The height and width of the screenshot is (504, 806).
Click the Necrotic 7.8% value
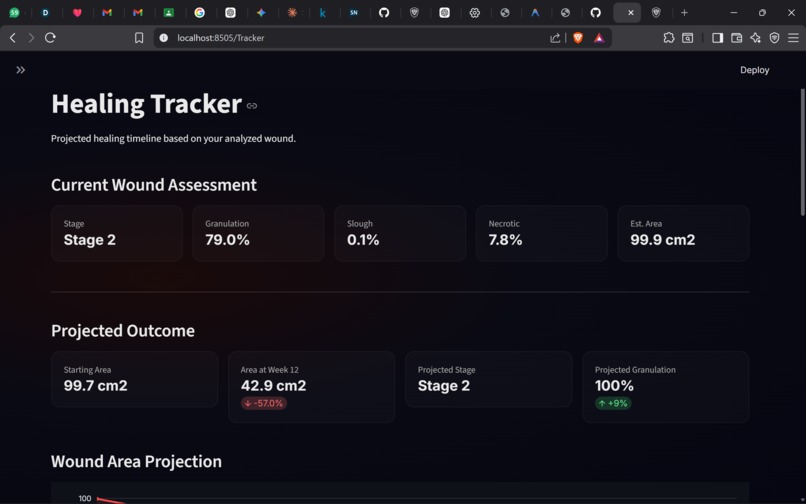[x=505, y=240]
